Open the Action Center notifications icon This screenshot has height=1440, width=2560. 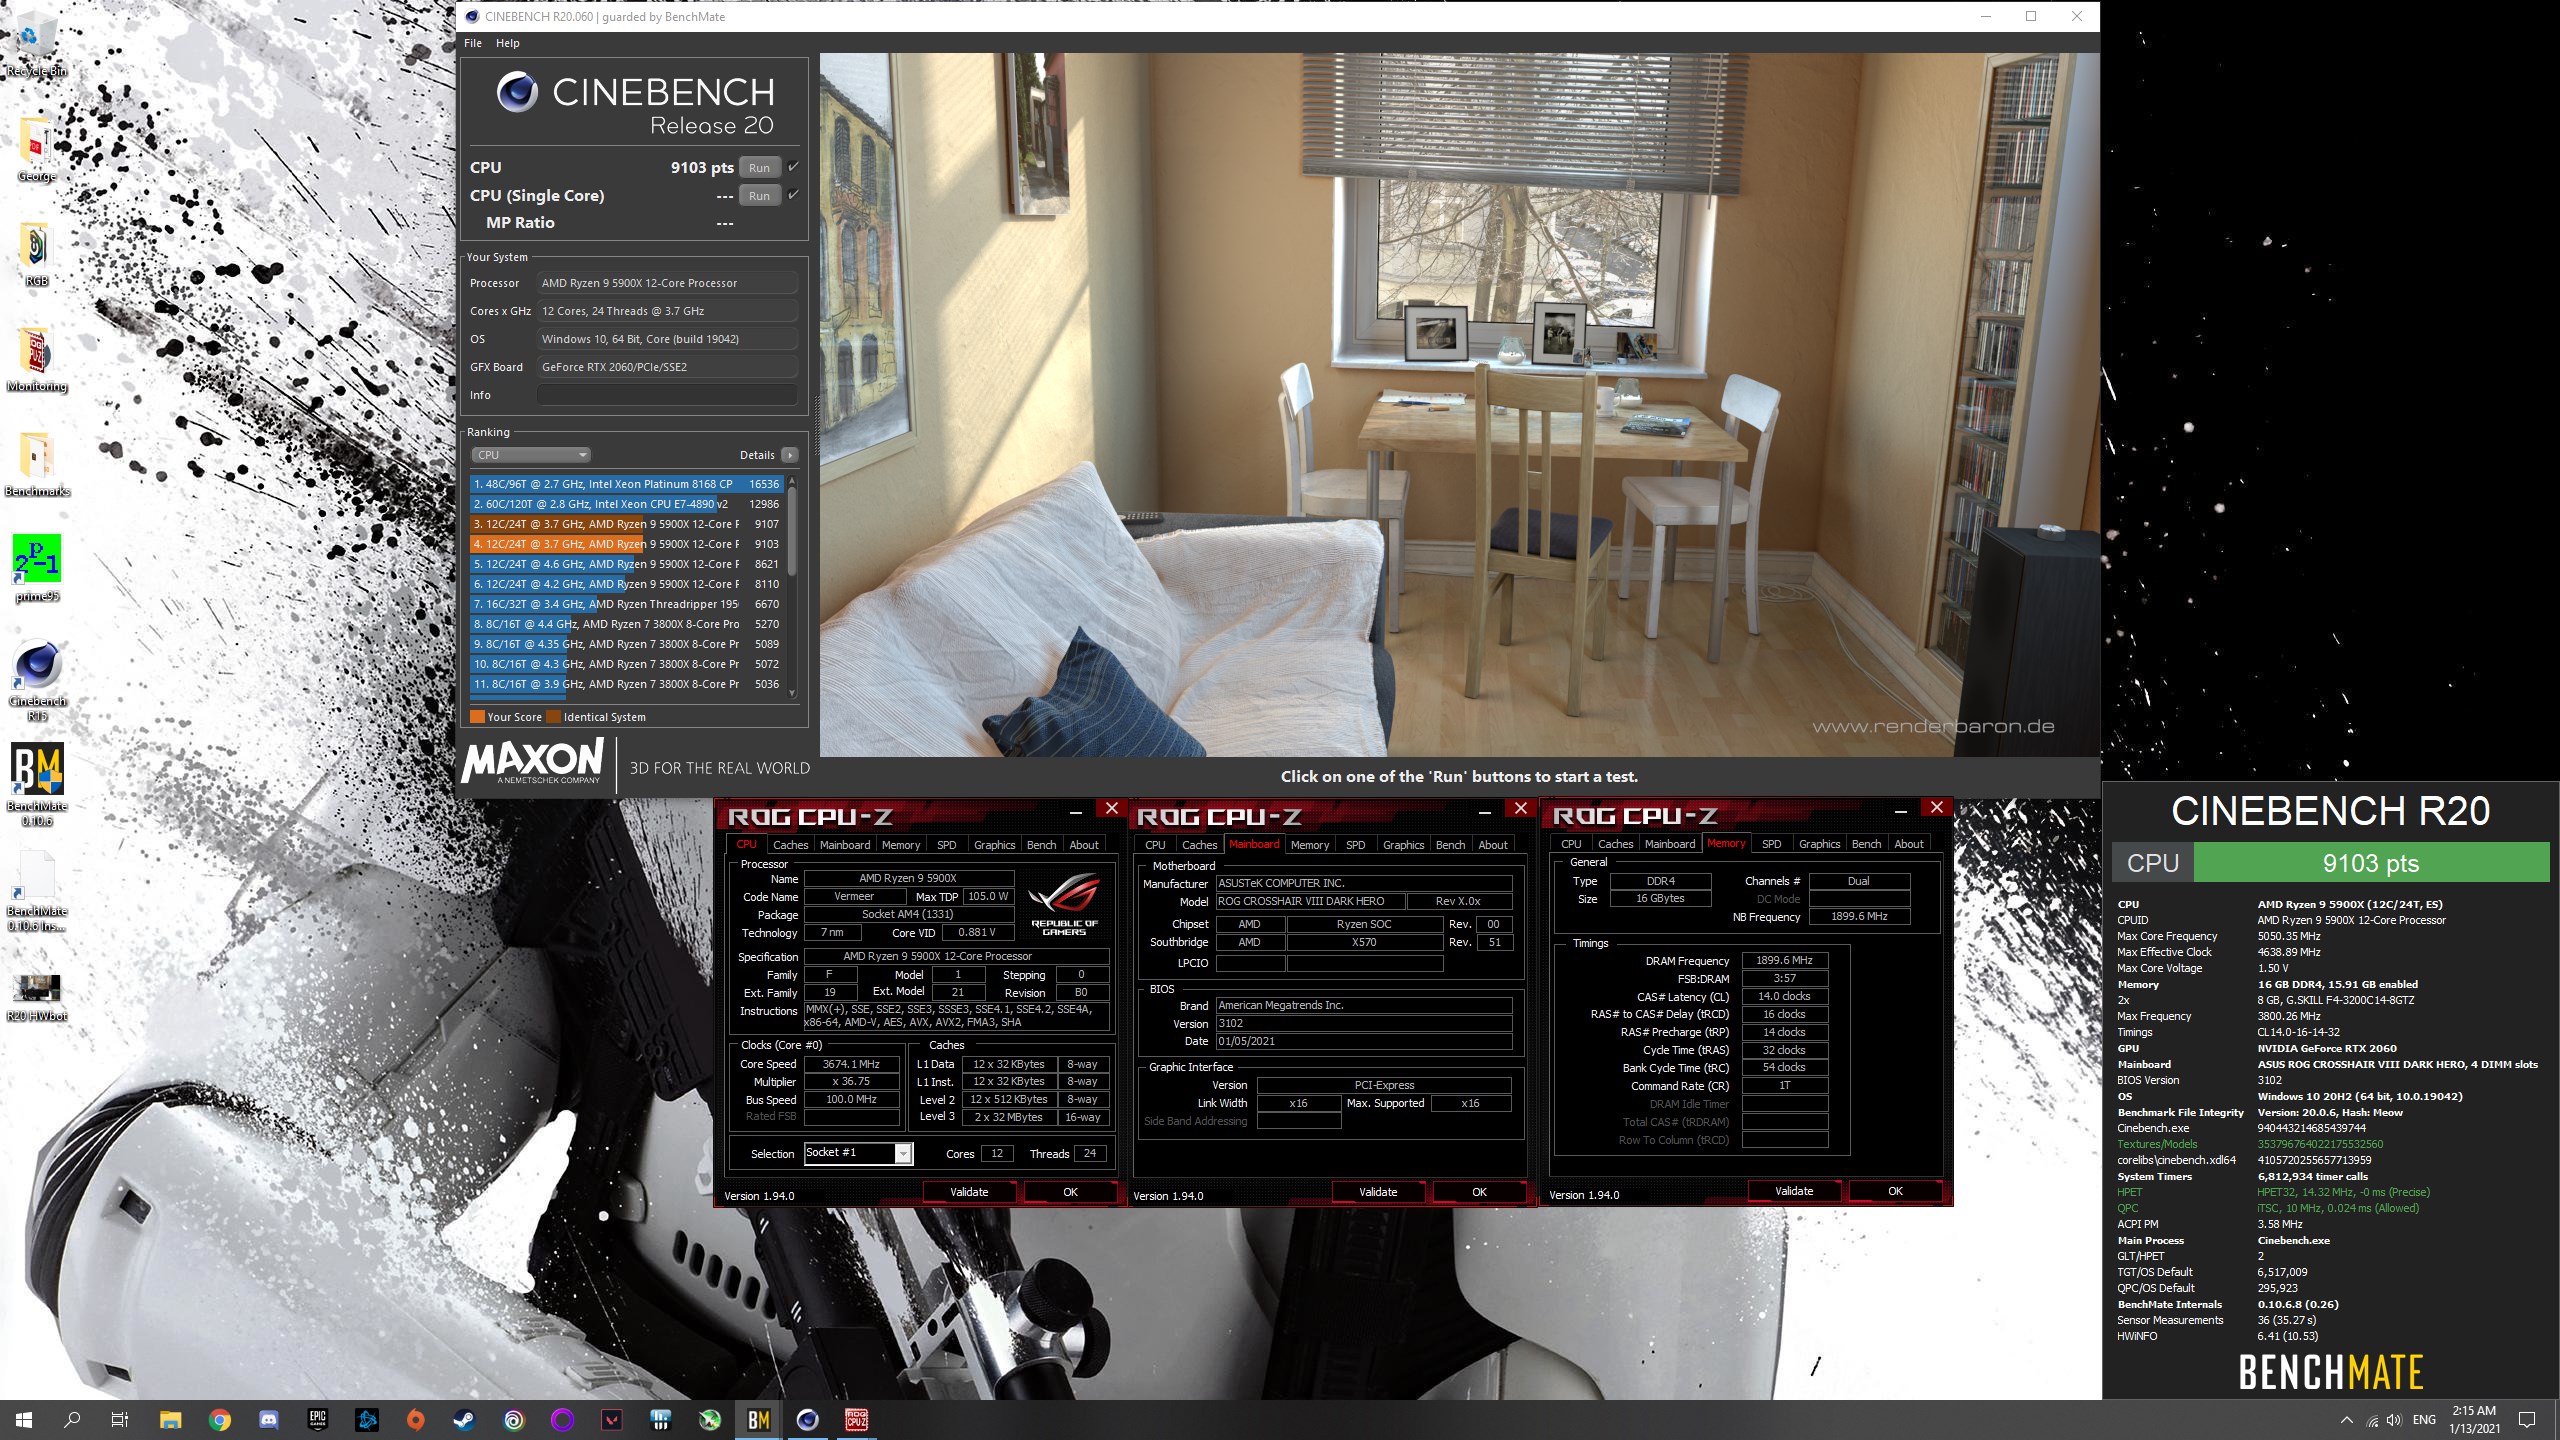pos(2527,1420)
